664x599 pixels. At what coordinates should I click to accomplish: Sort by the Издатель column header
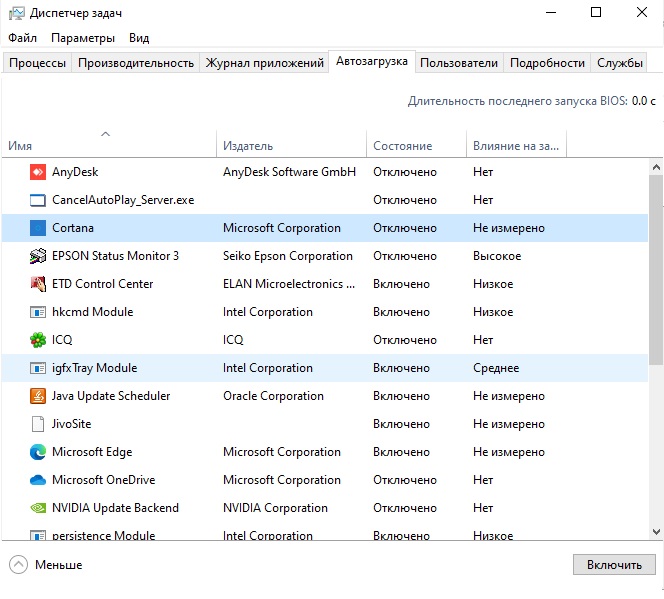click(248, 146)
